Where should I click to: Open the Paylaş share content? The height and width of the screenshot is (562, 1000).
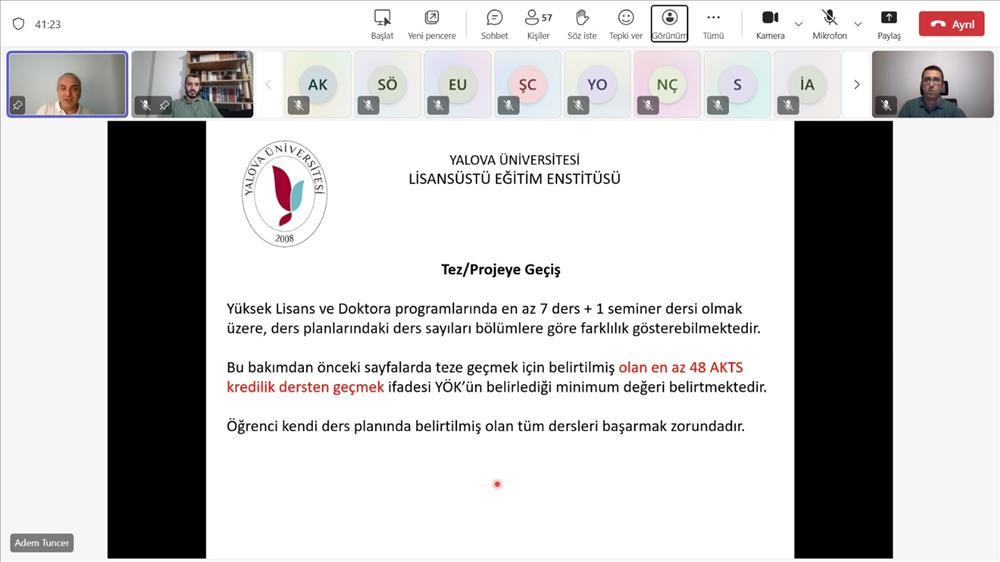tap(889, 24)
